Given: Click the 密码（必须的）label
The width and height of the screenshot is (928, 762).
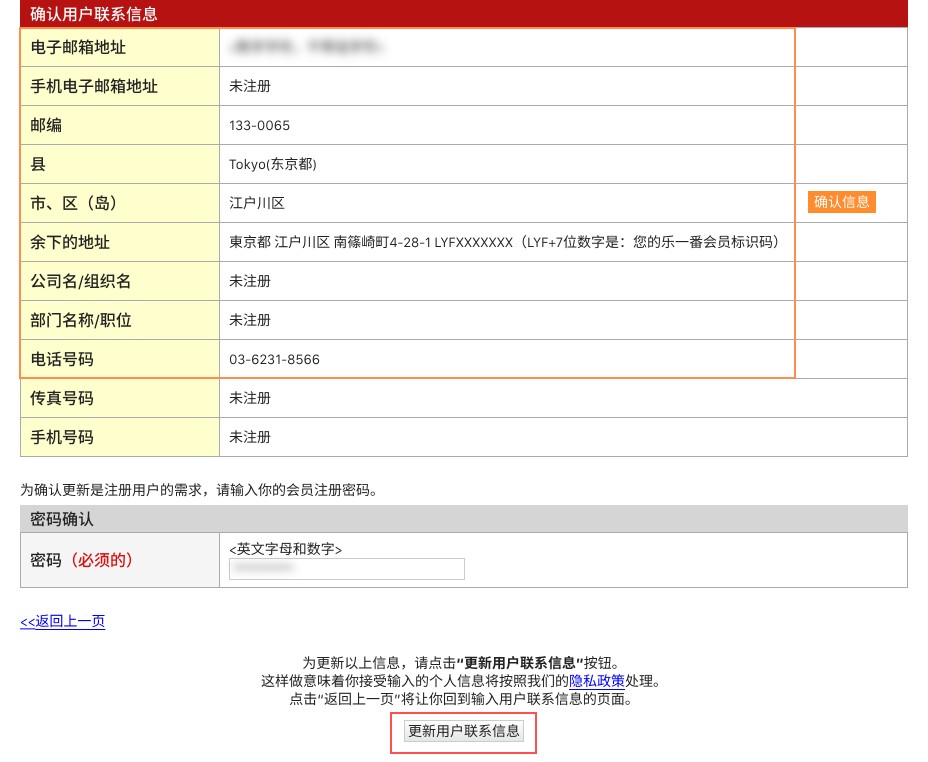Looking at the screenshot, I should 81,560.
